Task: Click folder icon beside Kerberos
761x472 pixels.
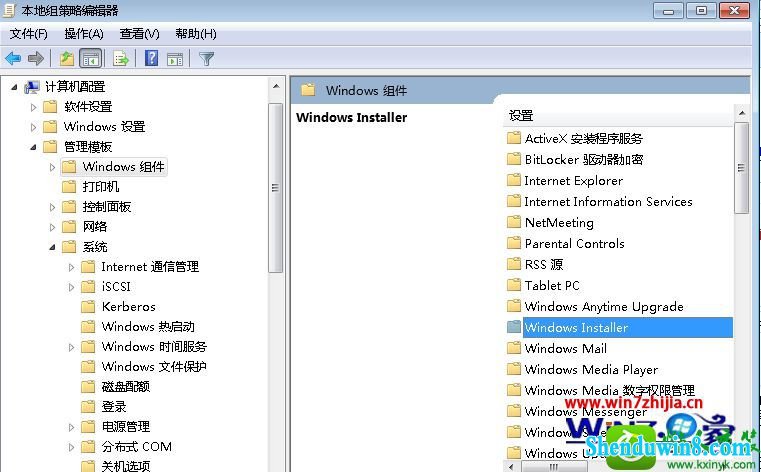Action: pos(88,307)
